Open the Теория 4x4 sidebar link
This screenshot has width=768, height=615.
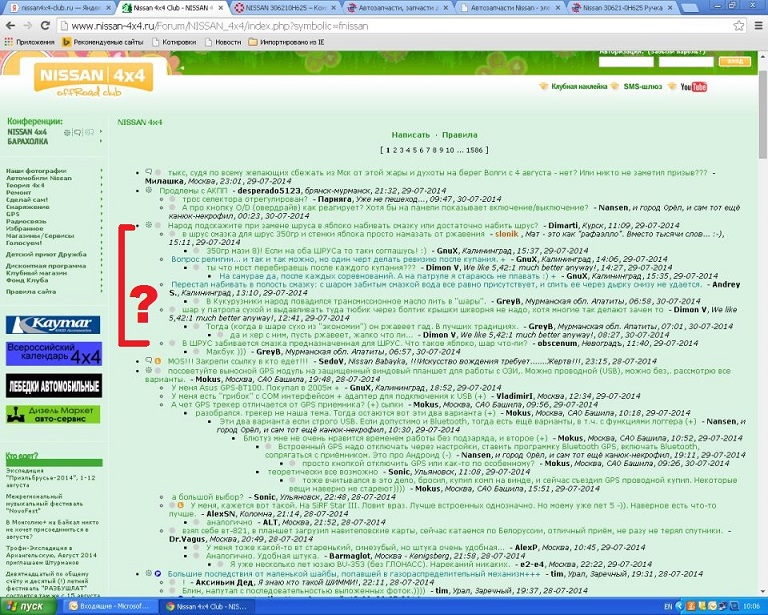point(25,186)
